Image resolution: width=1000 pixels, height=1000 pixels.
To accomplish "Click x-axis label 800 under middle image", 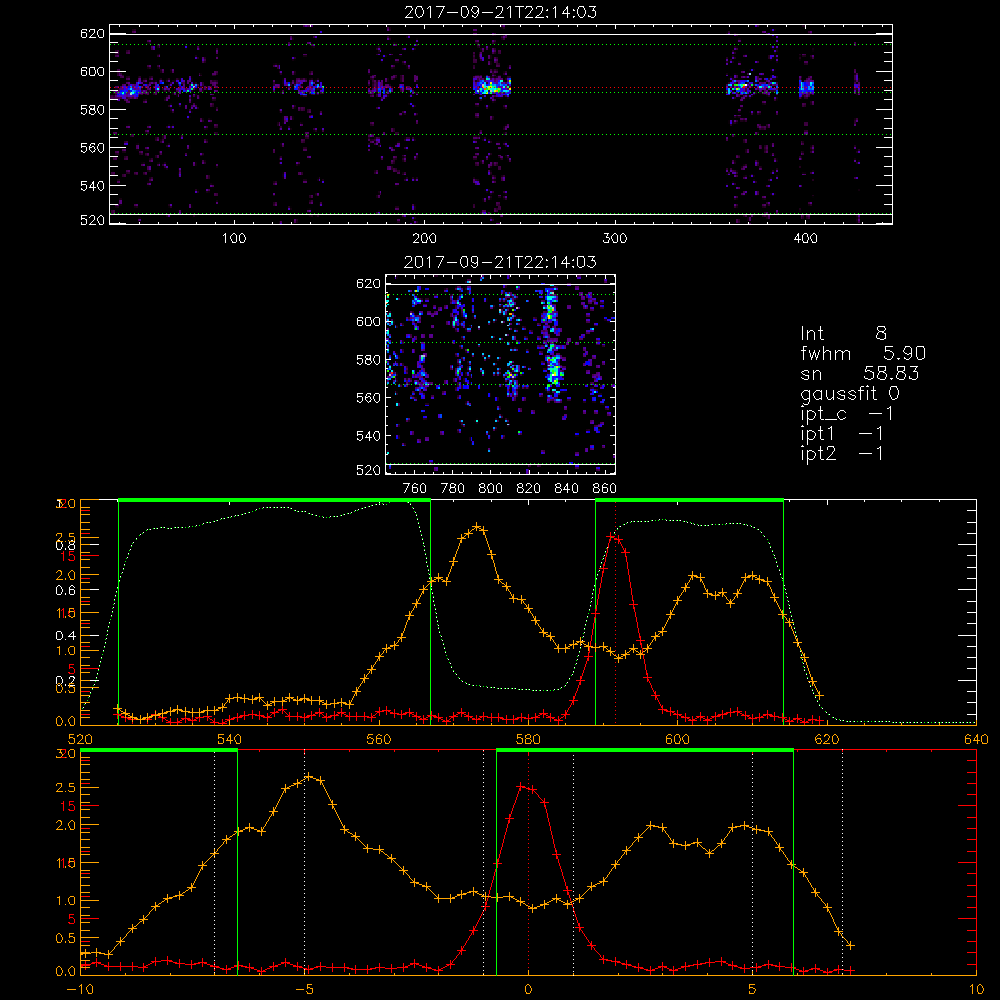I will (490, 489).
